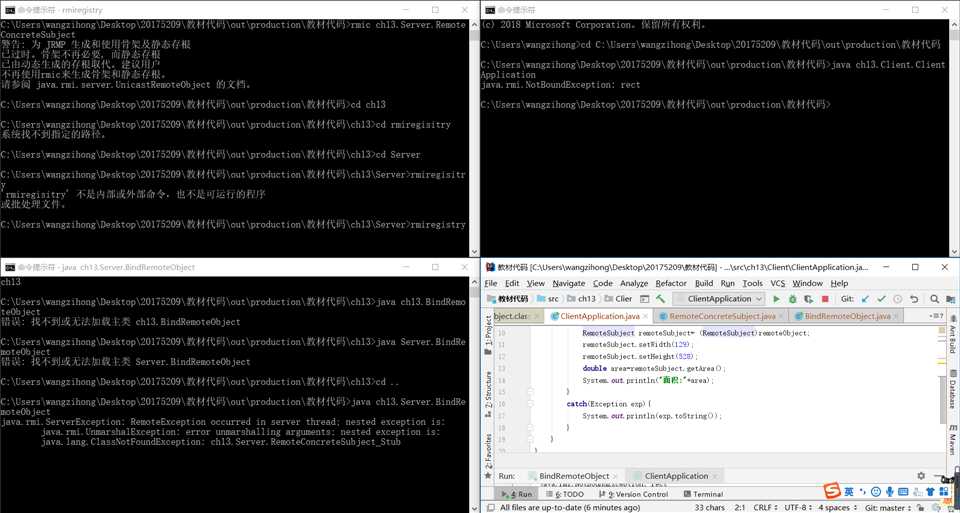Open the Tools menu

click(752, 283)
